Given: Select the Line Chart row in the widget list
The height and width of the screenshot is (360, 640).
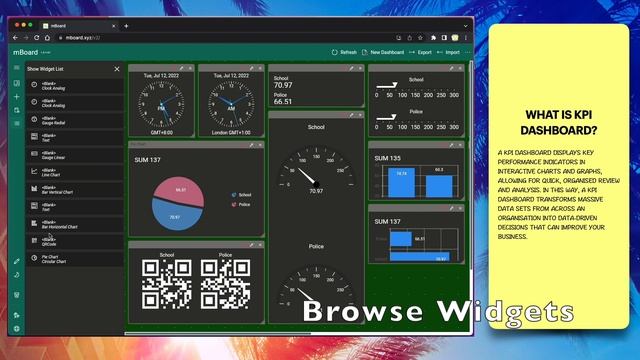Looking at the screenshot, I should click(x=75, y=173).
